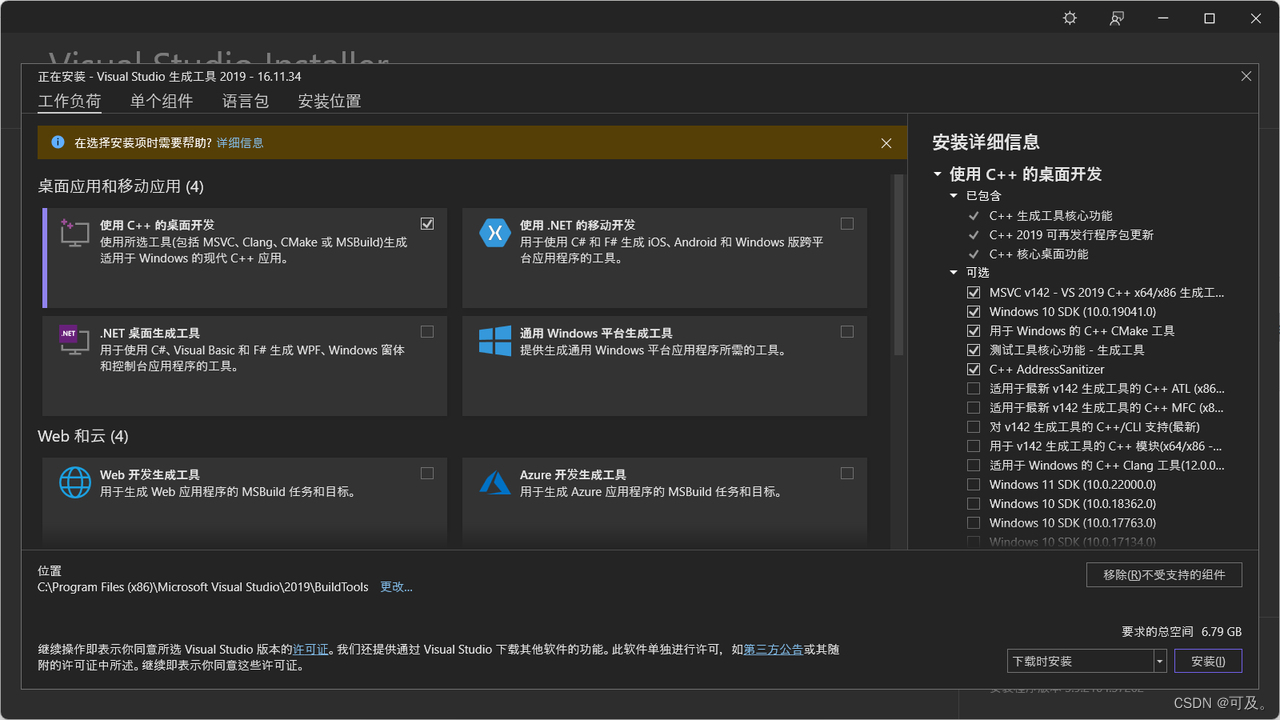Click the theme (sun) icon in the title bar
This screenshot has width=1280, height=720.
(x=1070, y=18)
